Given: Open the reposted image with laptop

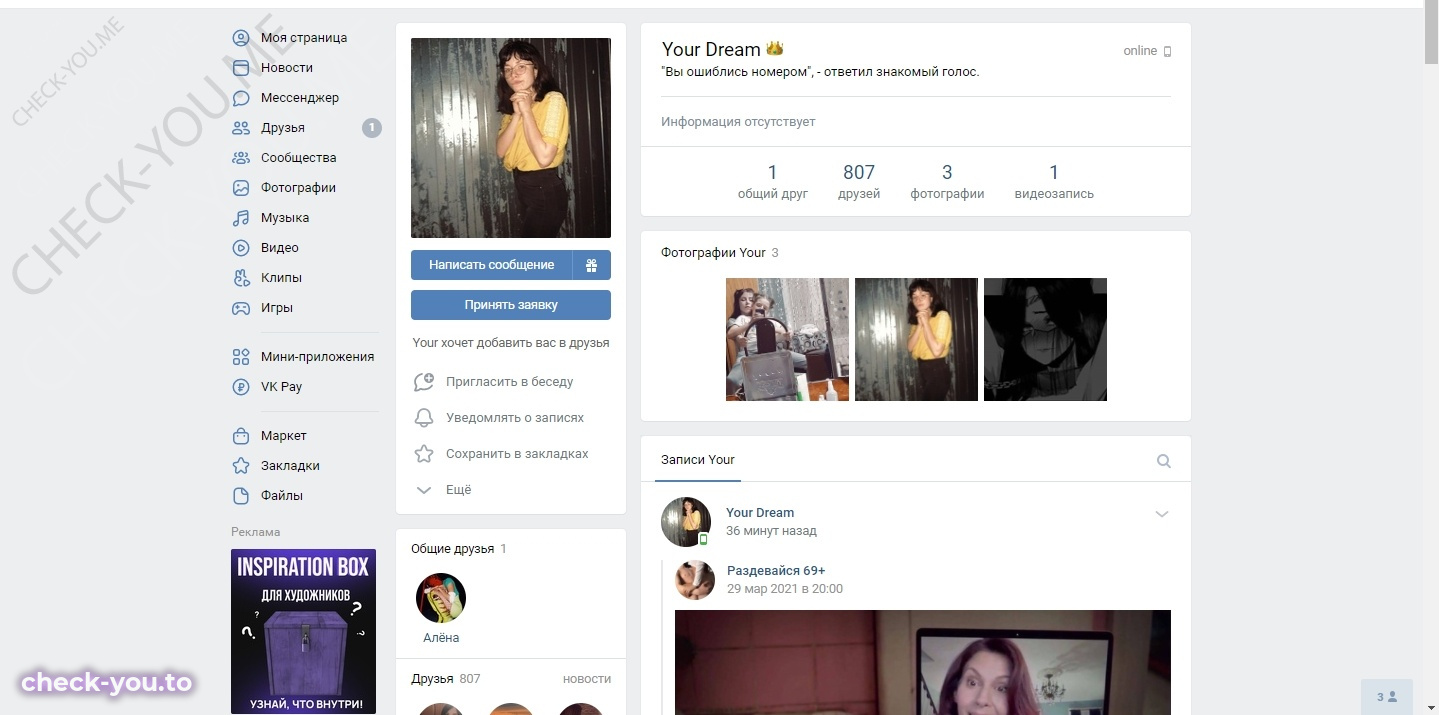Looking at the screenshot, I should click(923, 662).
